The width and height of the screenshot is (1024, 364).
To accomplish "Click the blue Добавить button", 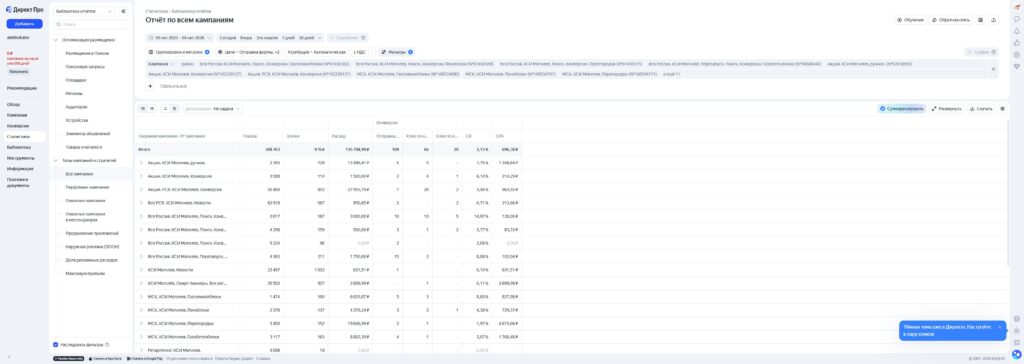I will pos(25,24).
